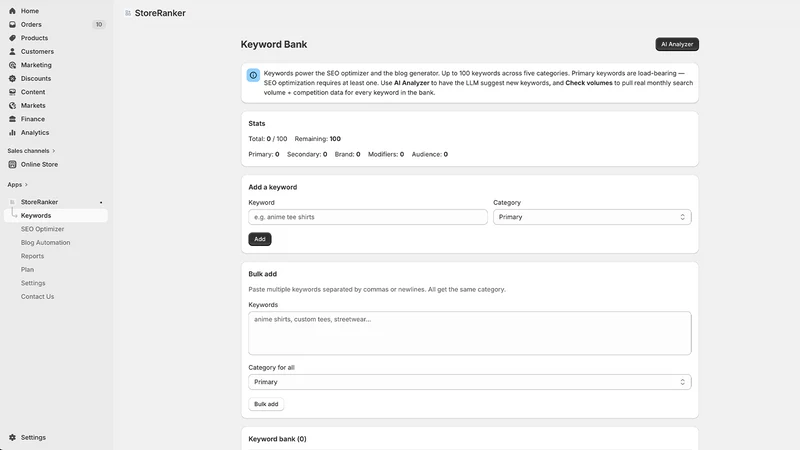Click the Customers person icon
The width and height of the screenshot is (800, 450).
12,52
